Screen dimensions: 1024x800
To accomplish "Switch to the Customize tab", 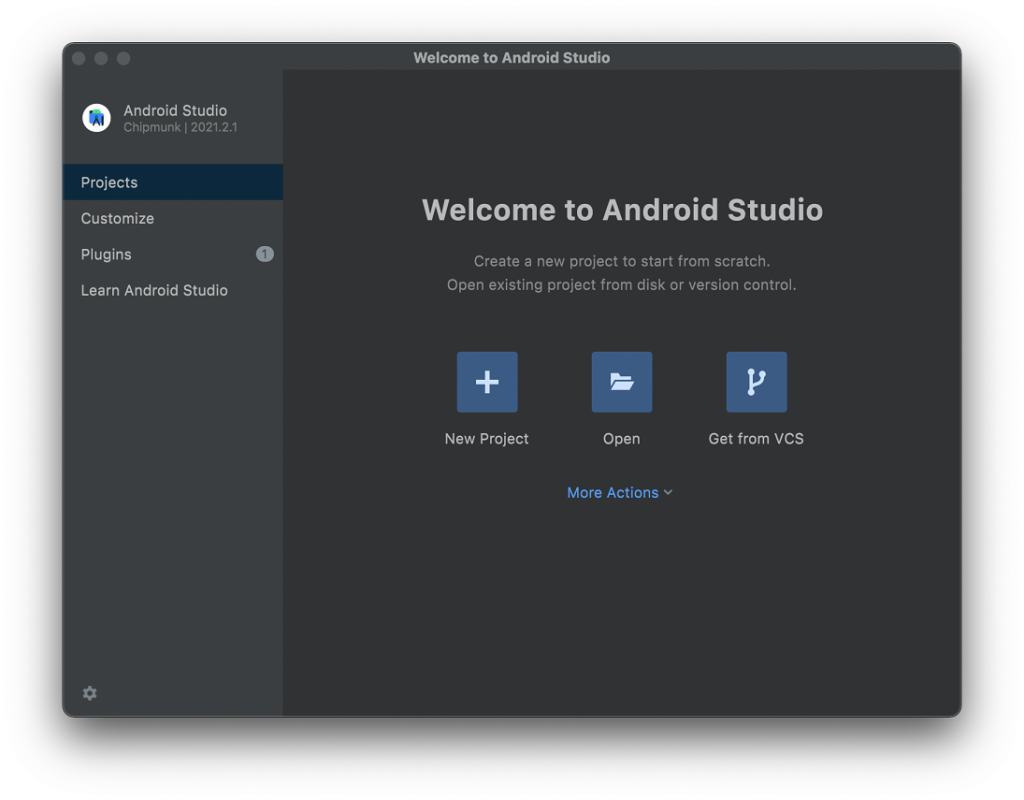I will [x=118, y=218].
